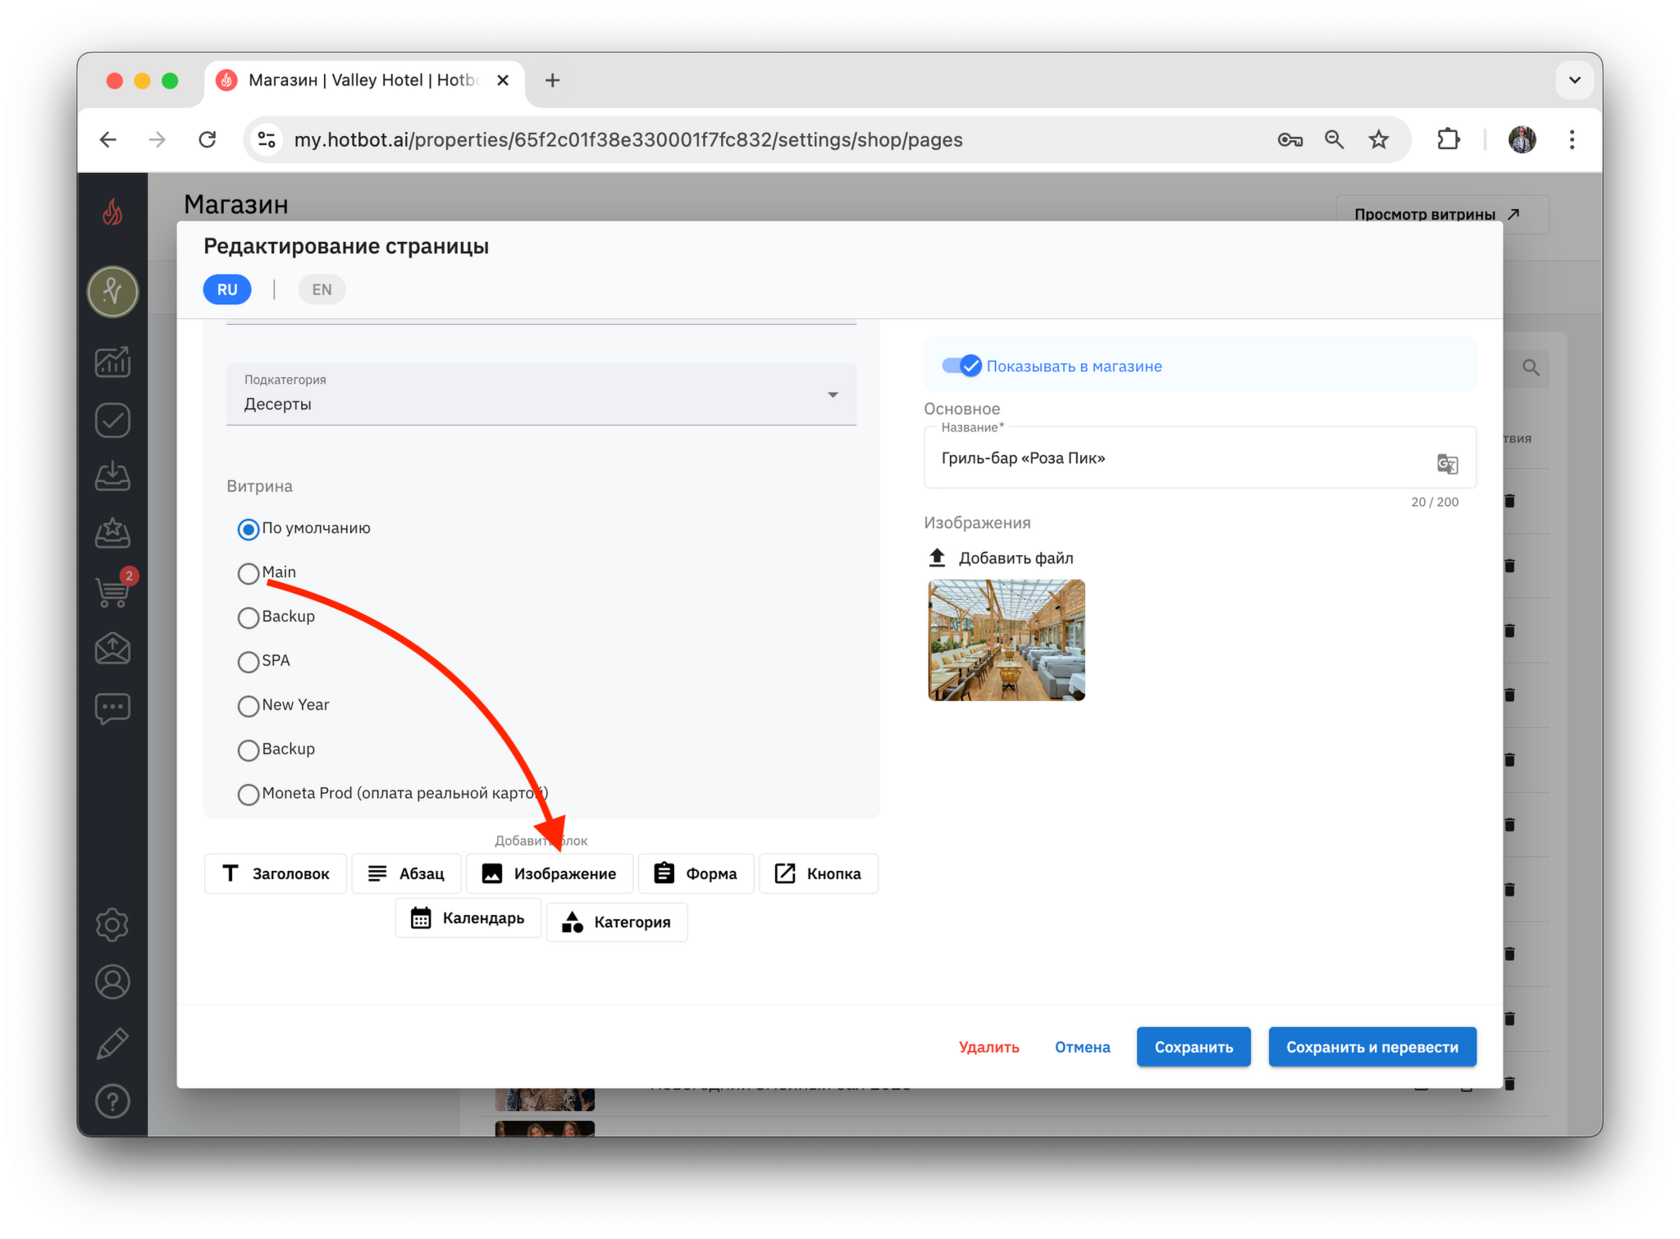Open the settings gear icon in sidebar
1680x1239 pixels.
(113, 925)
